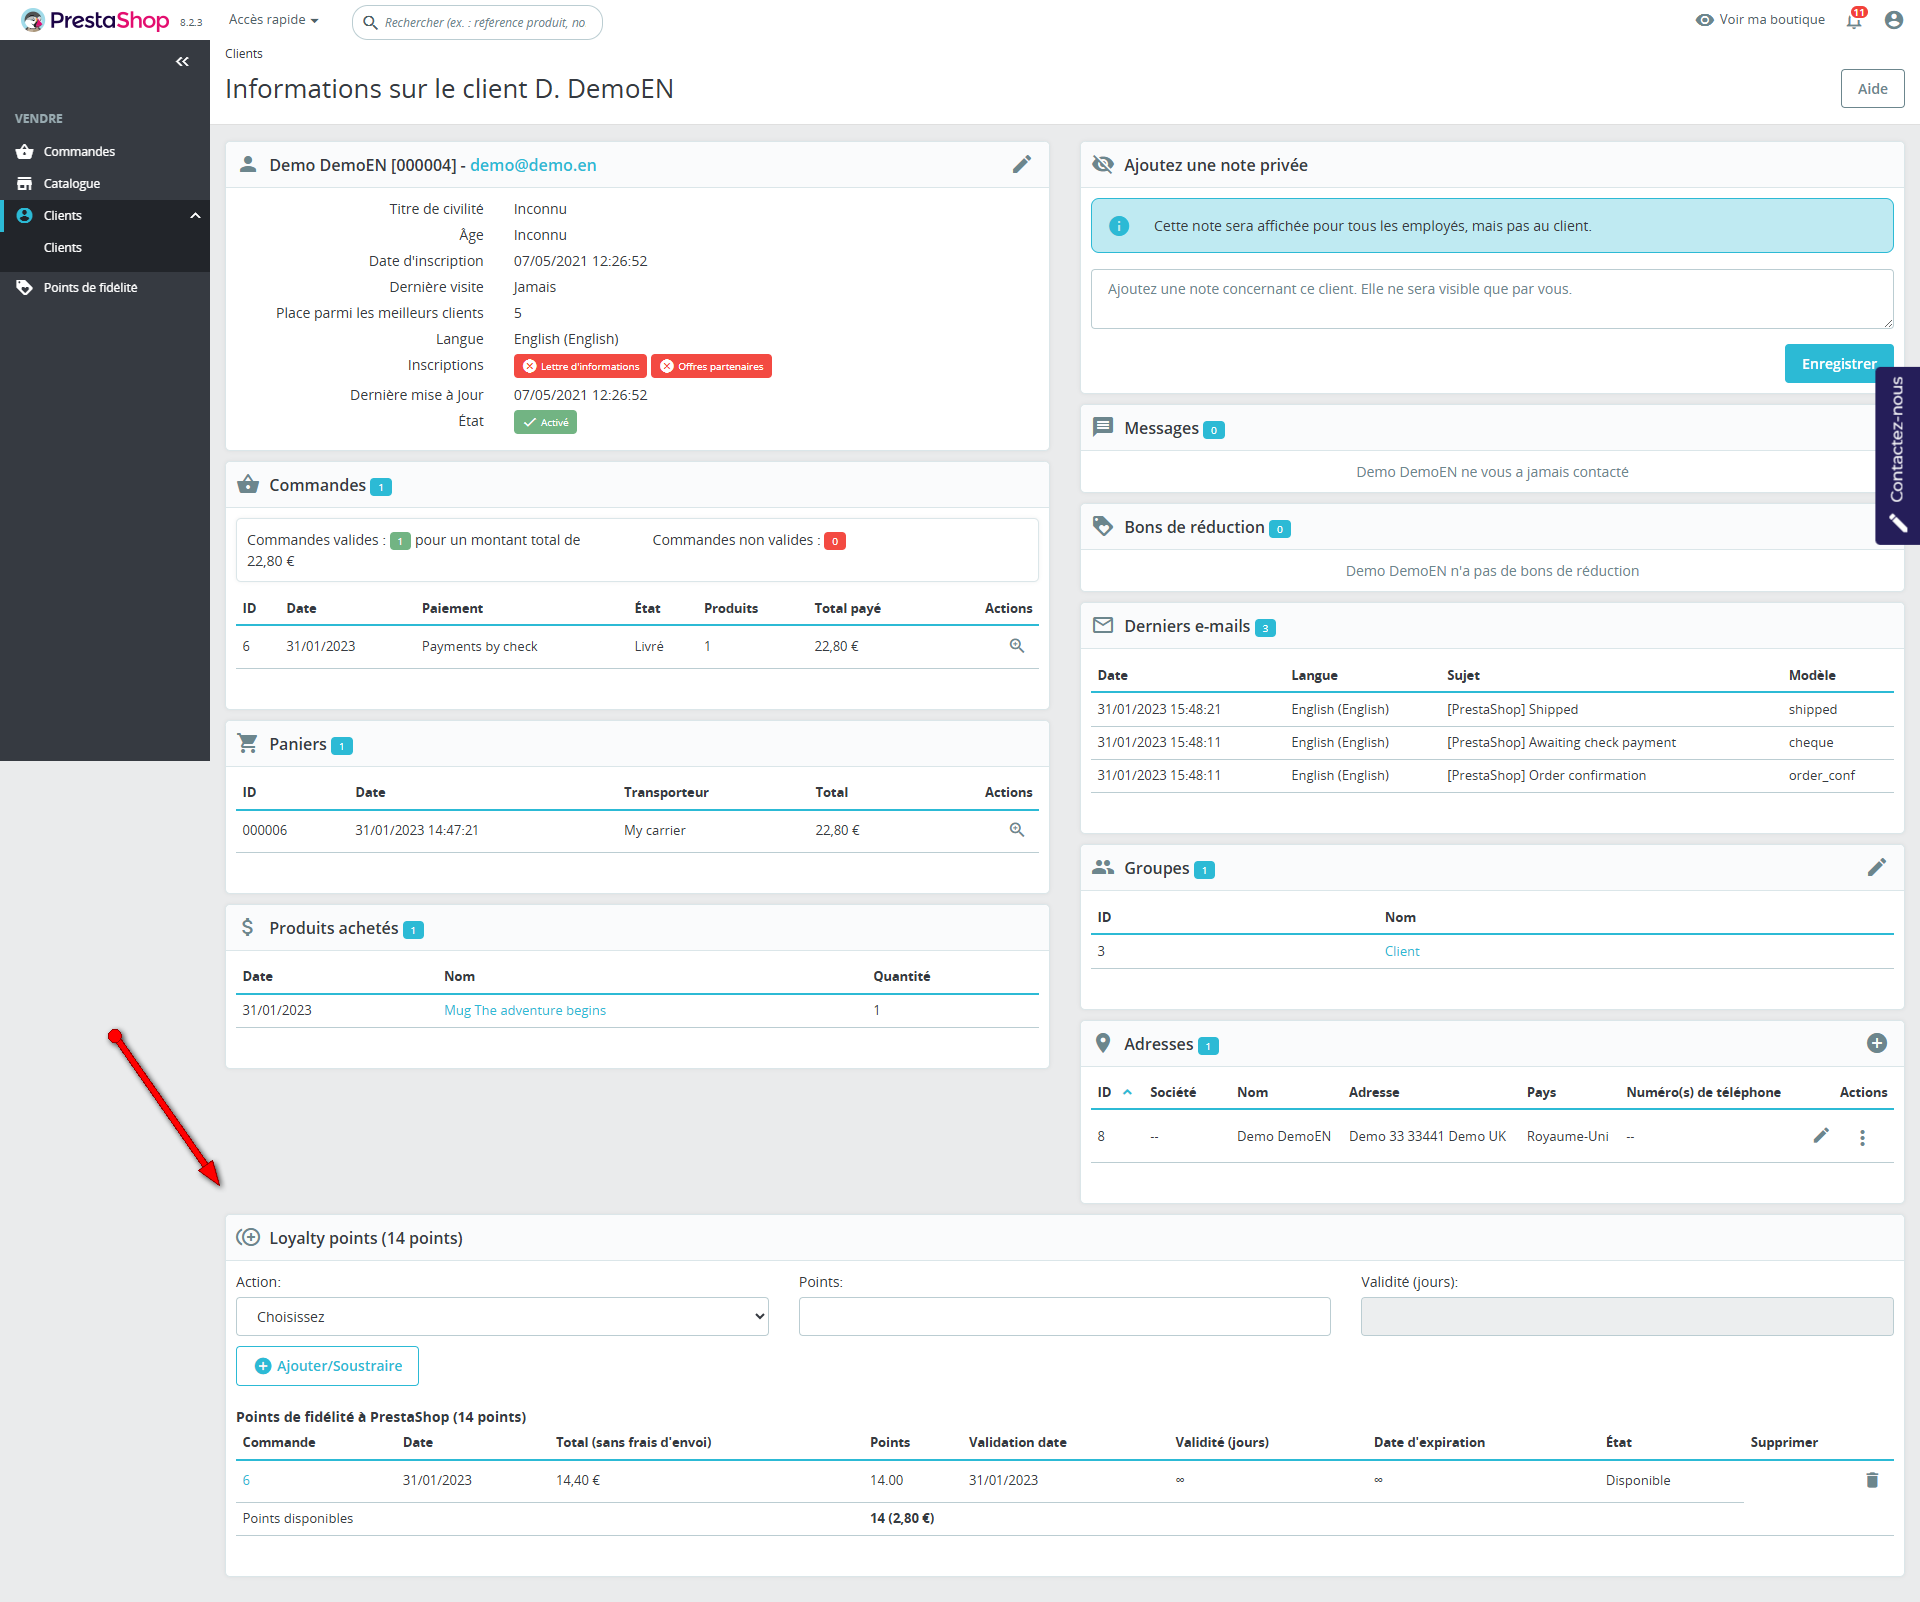
Task: Open notifications bell icon
Action: [x=1854, y=20]
